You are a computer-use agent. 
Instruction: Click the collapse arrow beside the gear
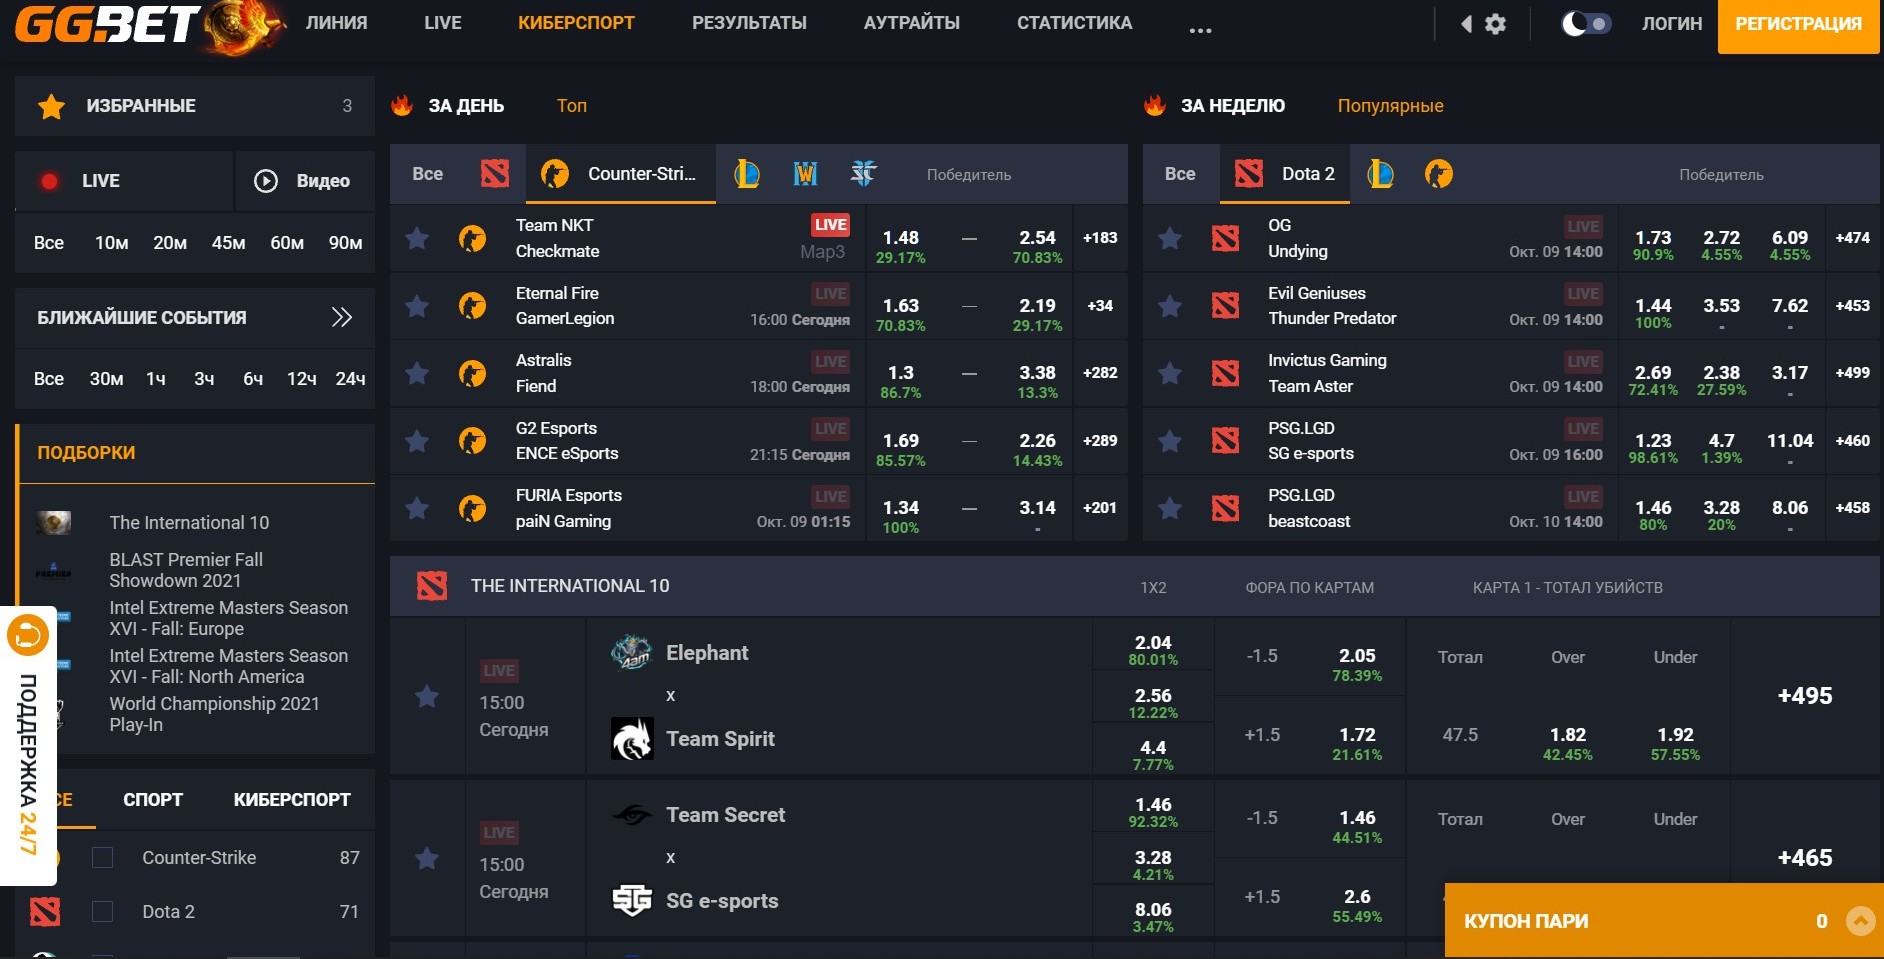click(x=1466, y=24)
